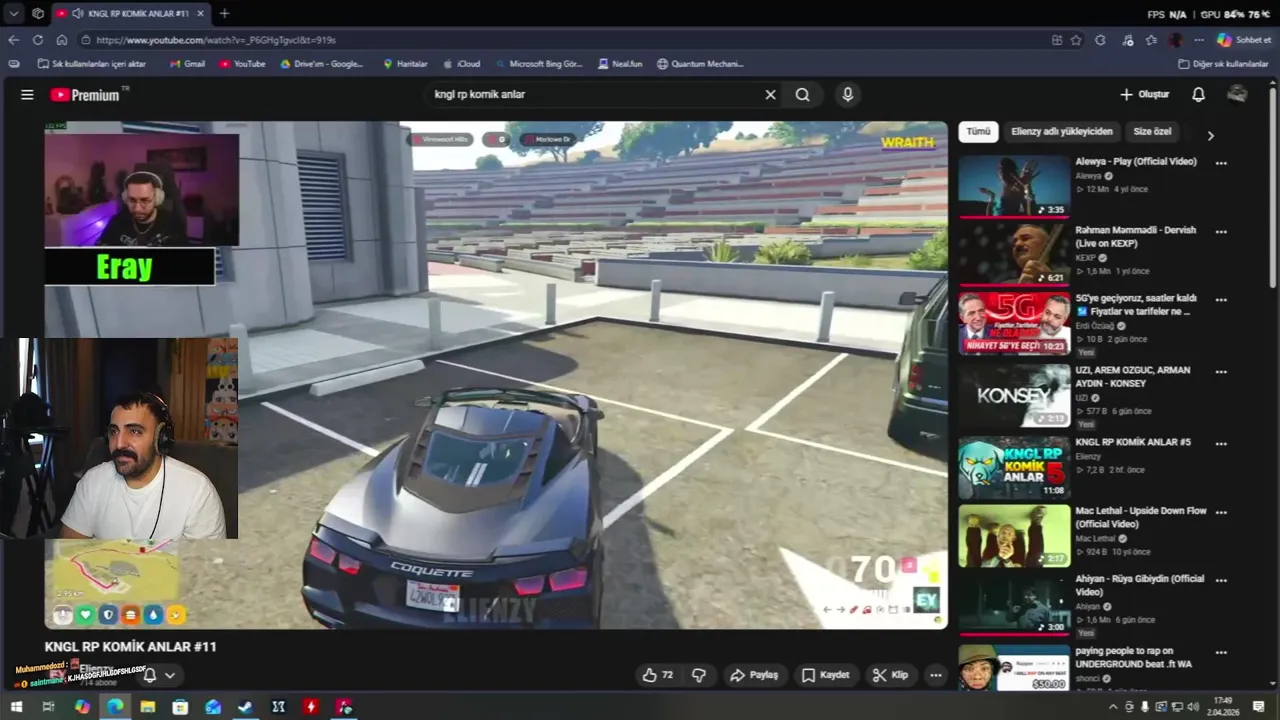1280x720 pixels.
Task: Open Alewya - Play video thumbnail
Action: point(1014,186)
